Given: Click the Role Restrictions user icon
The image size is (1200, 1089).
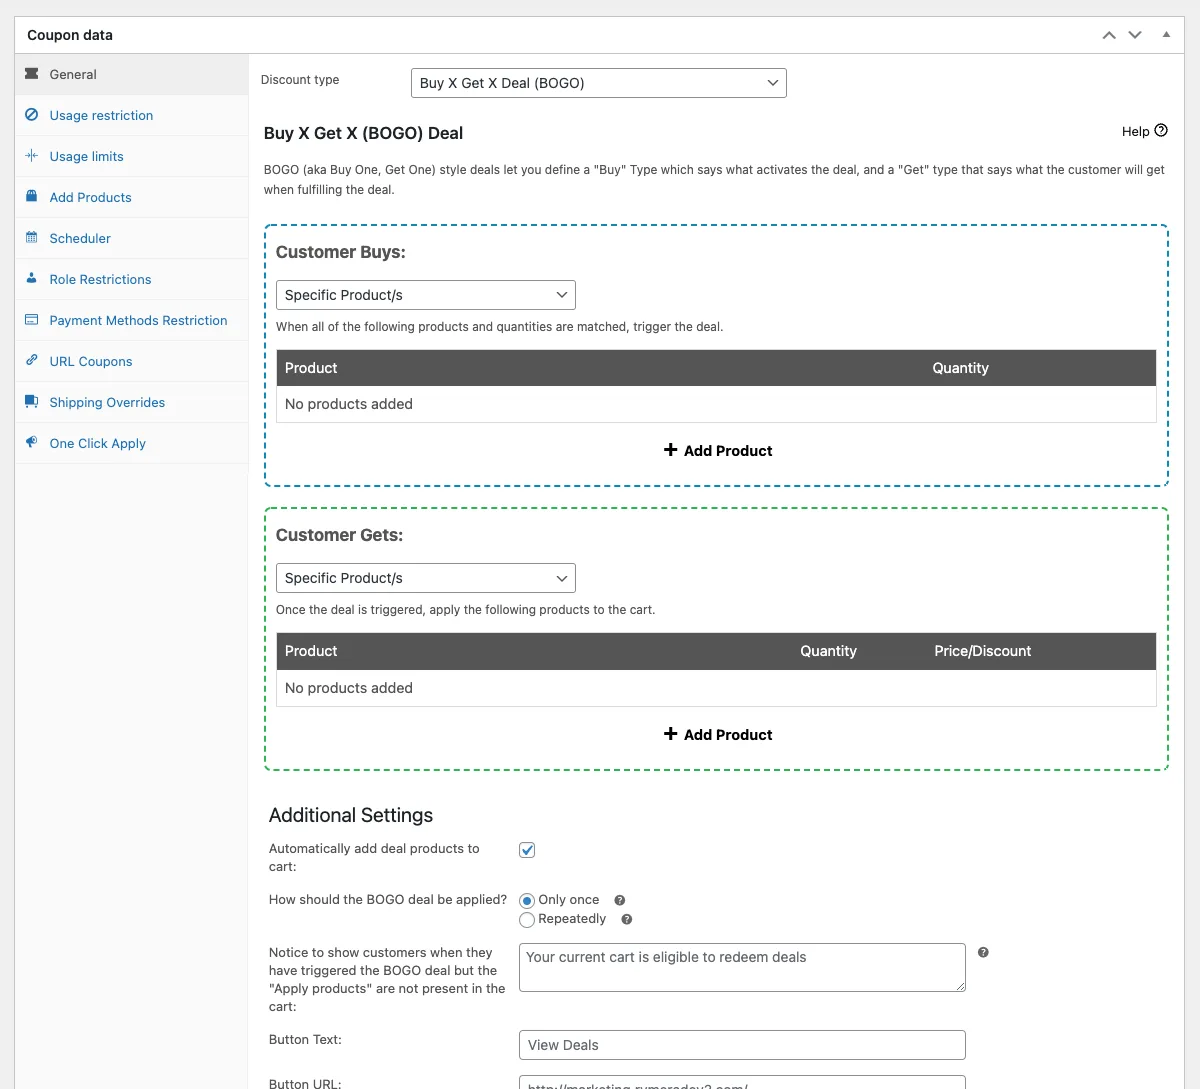Looking at the screenshot, I should [x=32, y=279].
